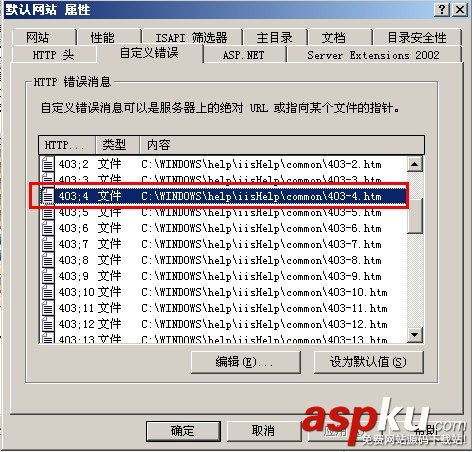Close the 默认网站 属性 dialog
Viewport: 472px width, 452px height.
tap(460, 9)
